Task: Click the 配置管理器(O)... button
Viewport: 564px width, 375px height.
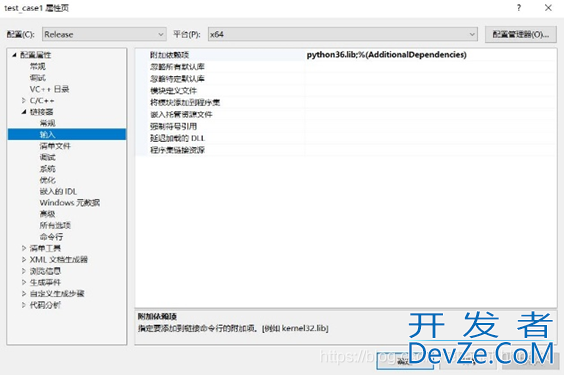Action: click(520, 35)
